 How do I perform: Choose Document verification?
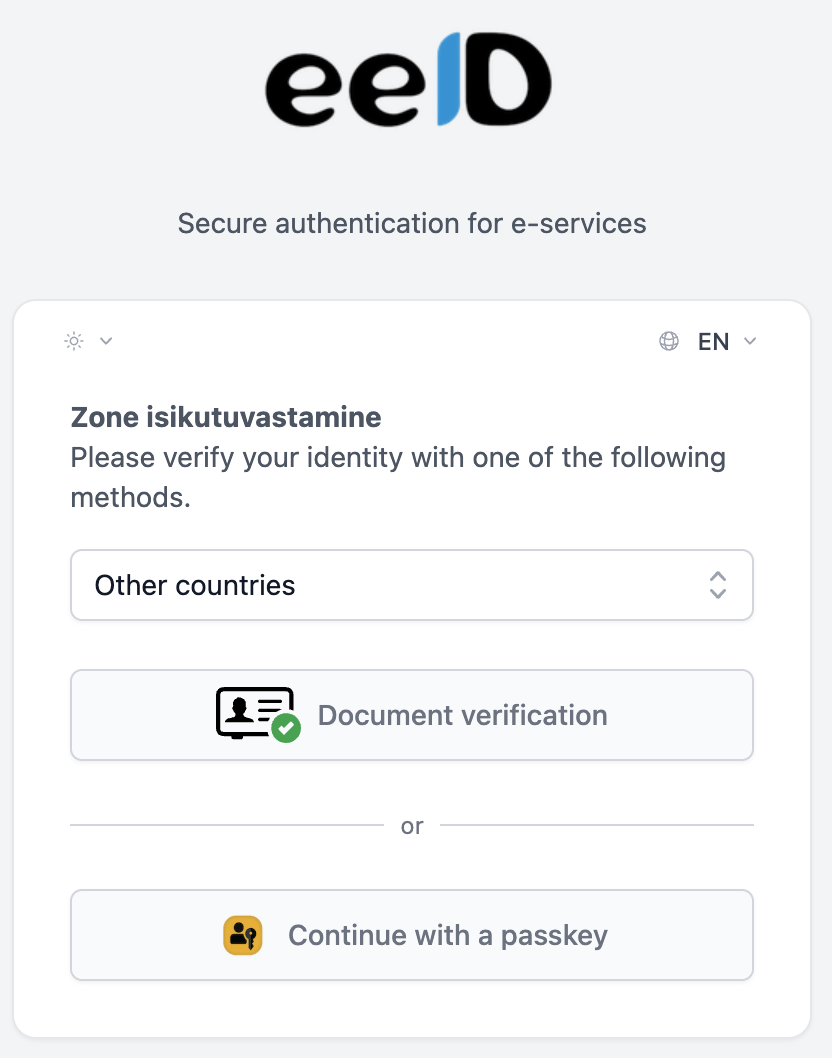pyautogui.click(x=411, y=715)
